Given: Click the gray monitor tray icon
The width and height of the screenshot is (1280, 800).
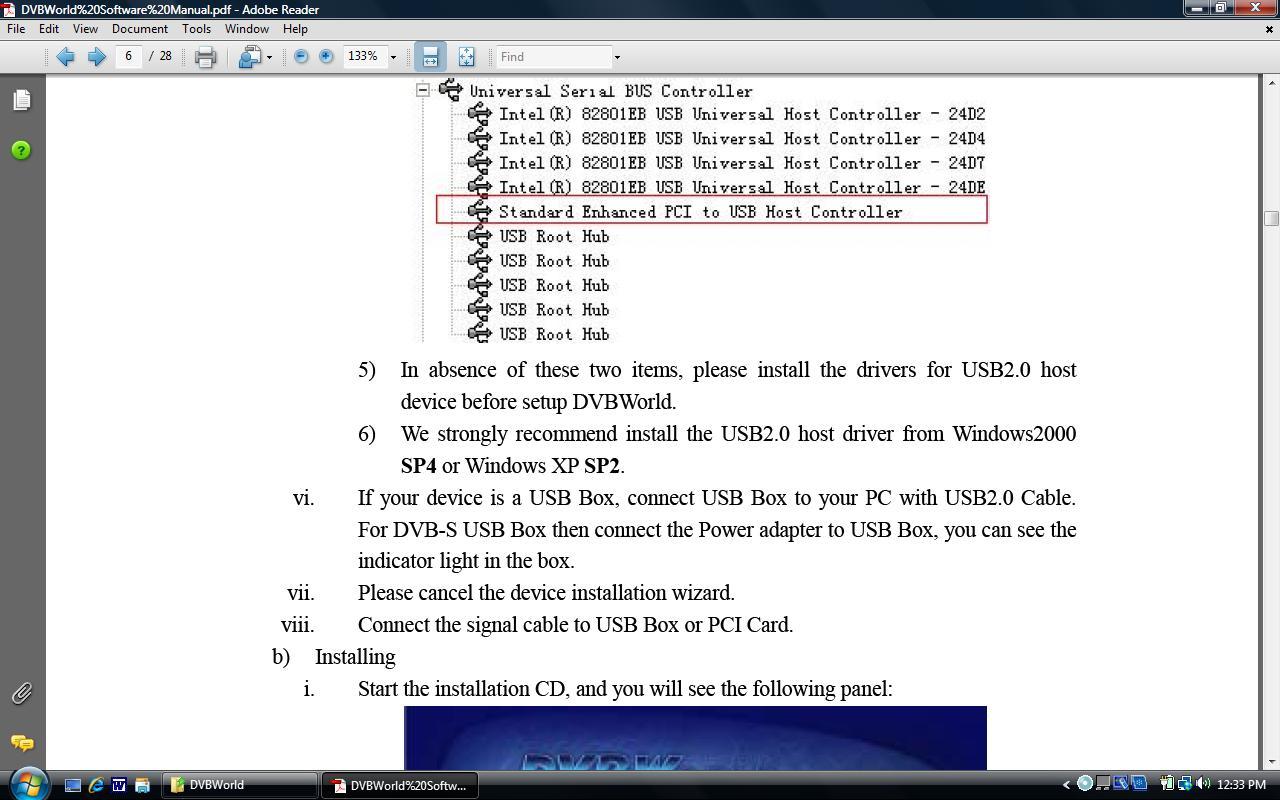Looking at the screenshot, I should (1103, 784).
